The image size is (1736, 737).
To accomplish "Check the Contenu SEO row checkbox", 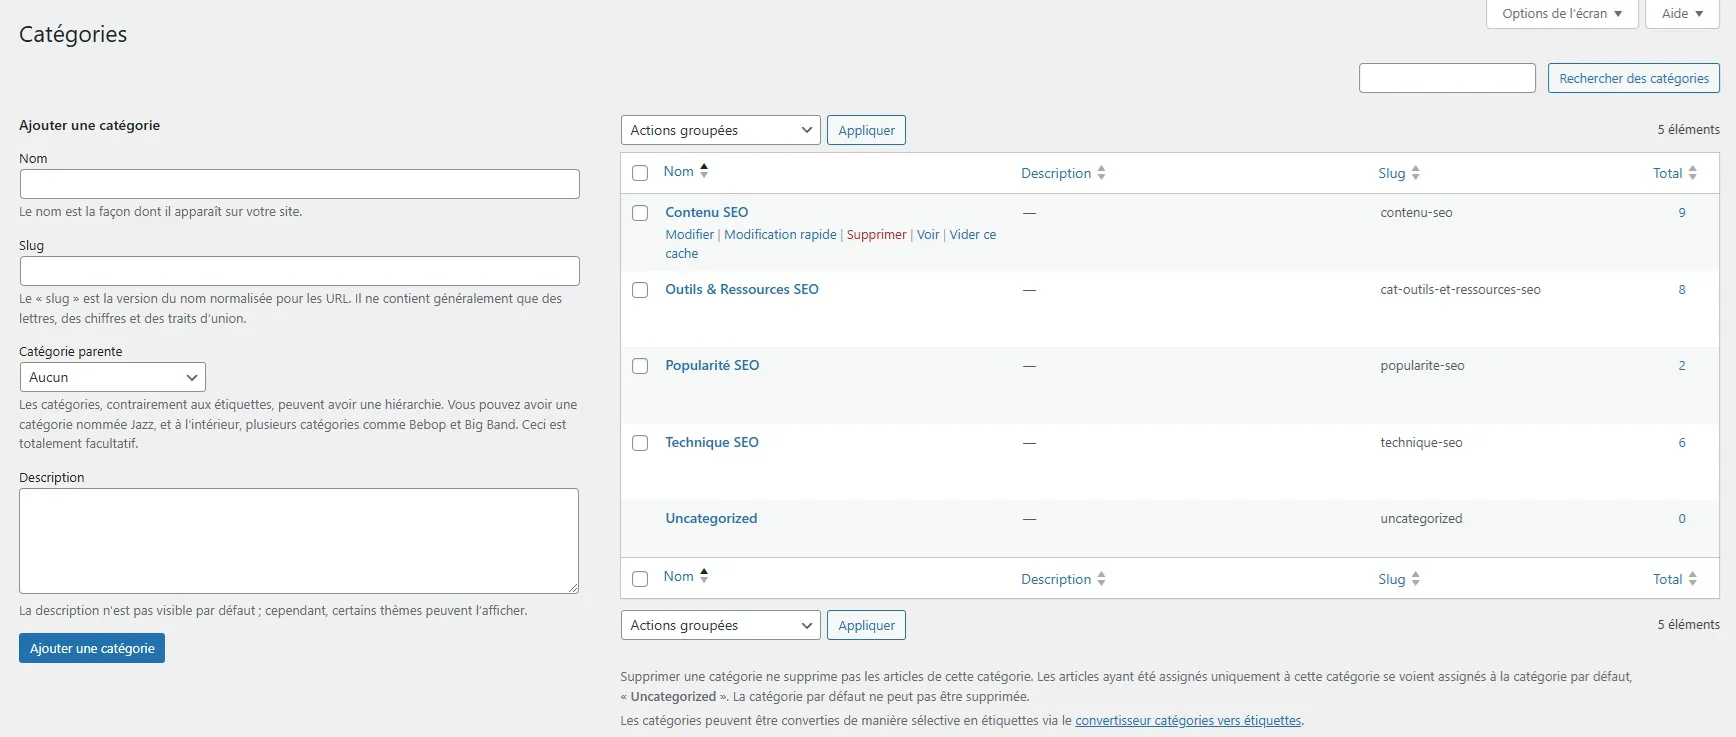I will pos(640,213).
